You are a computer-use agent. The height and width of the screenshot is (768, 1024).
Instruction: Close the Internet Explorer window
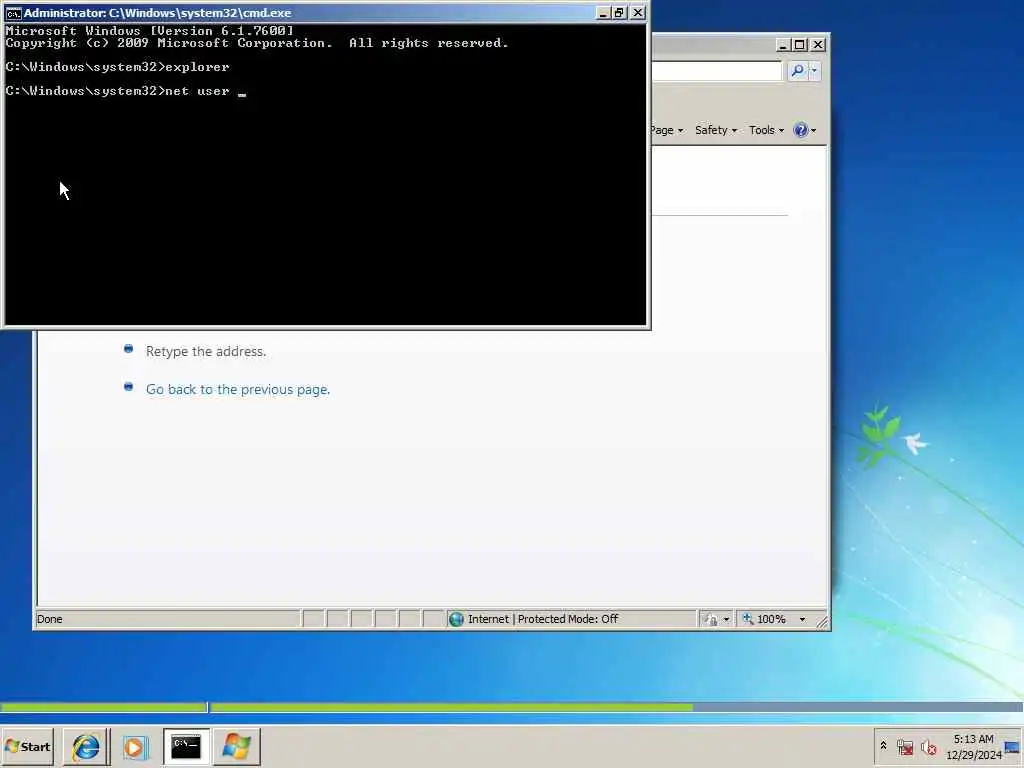pyautogui.click(x=818, y=45)
